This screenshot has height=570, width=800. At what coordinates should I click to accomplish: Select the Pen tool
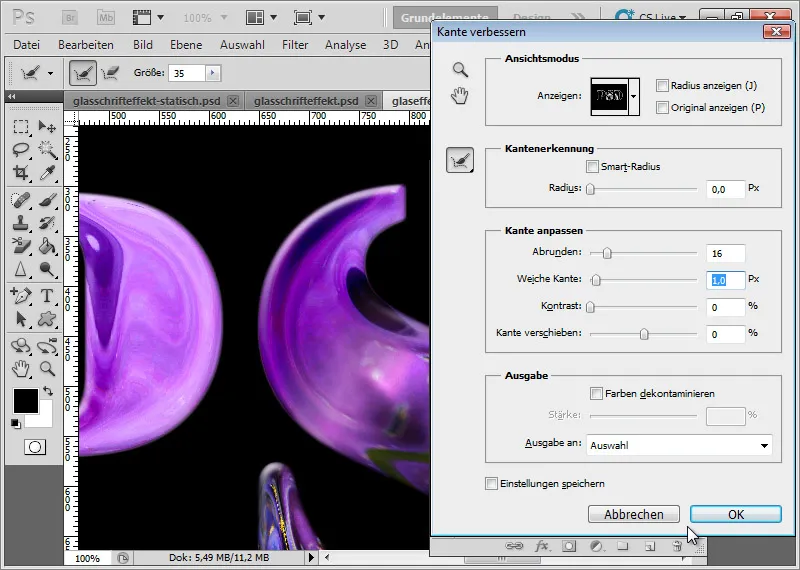pos(20,295)
